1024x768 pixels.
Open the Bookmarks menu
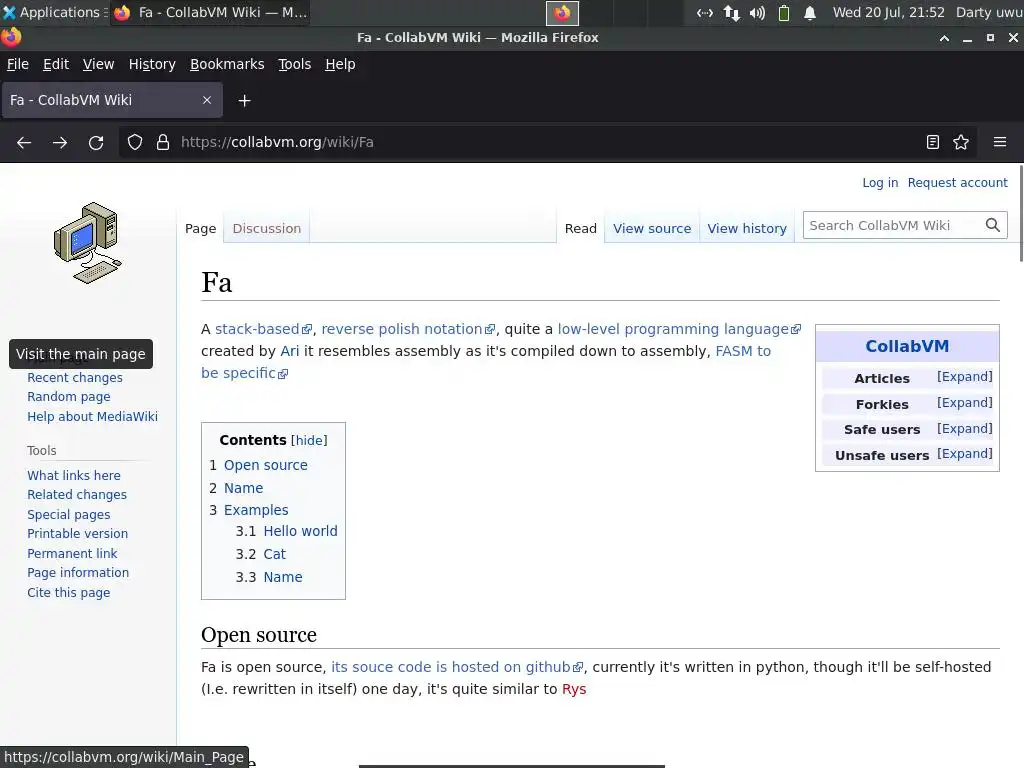[x=227, y=64]
